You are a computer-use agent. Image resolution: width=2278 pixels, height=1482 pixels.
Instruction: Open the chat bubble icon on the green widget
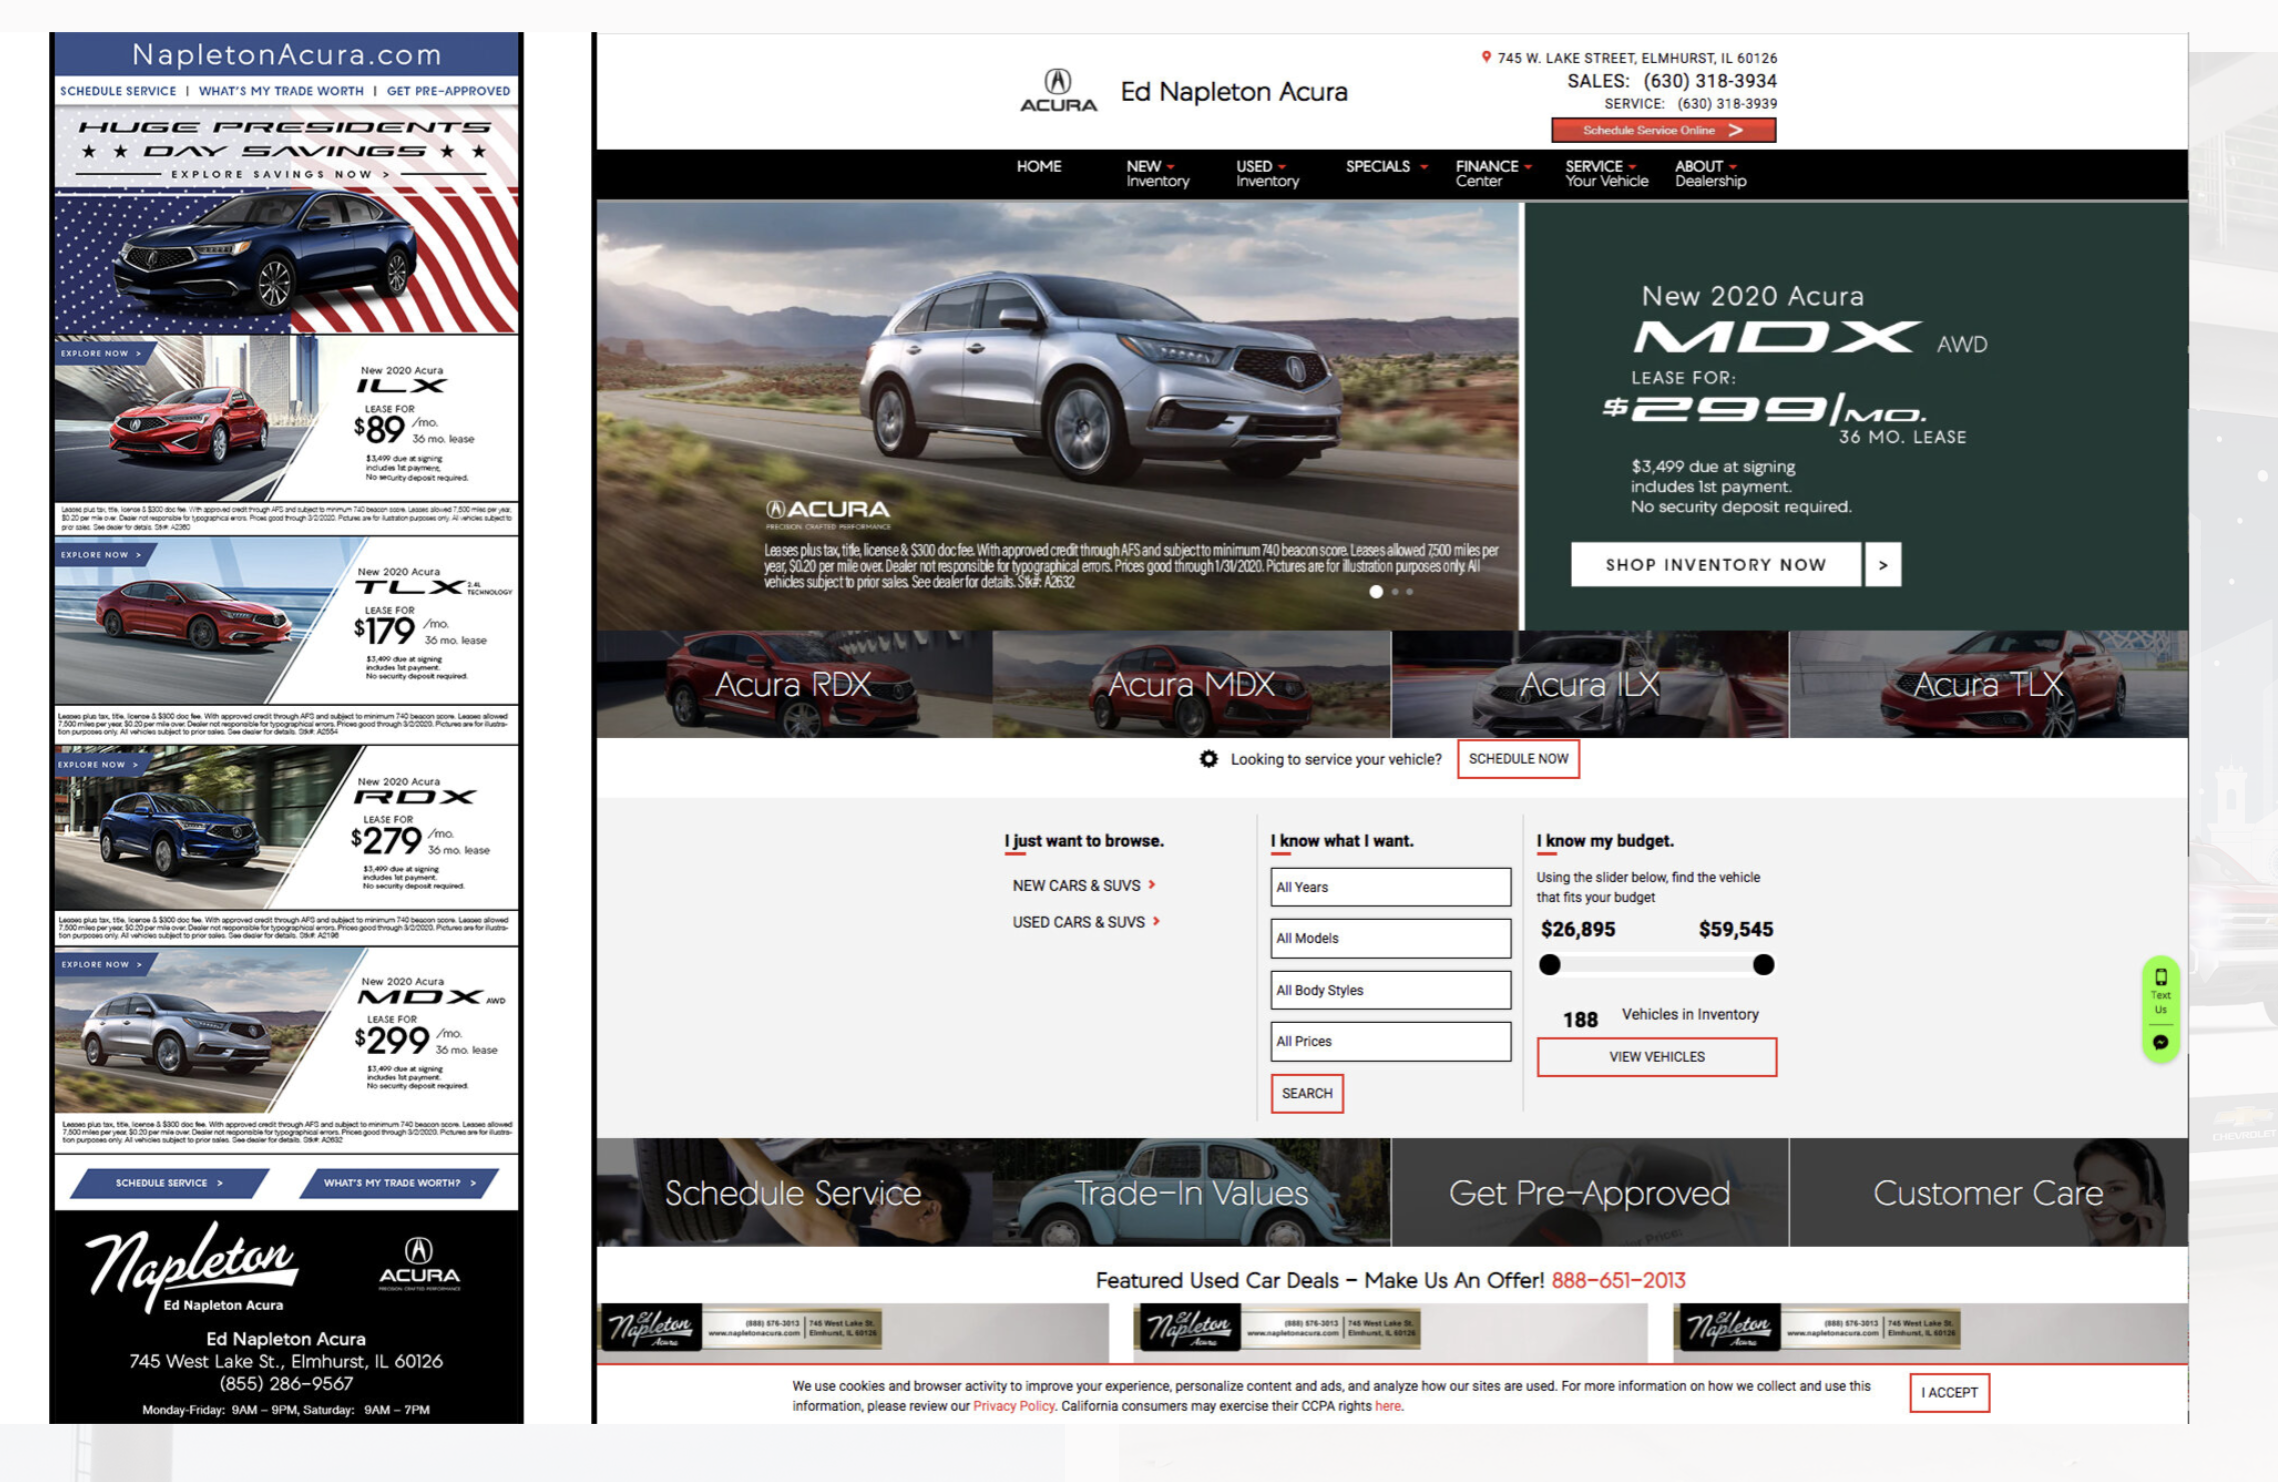click(2160, 1042)
